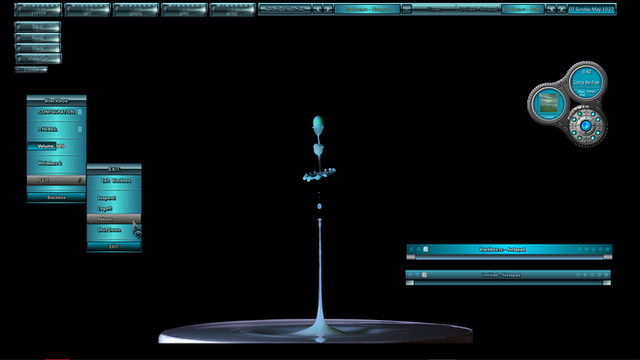Image resolution: width=640 pixels, height=360 pixels.
Task: Select Reboot in the exit menu
Action: [114, 219]
